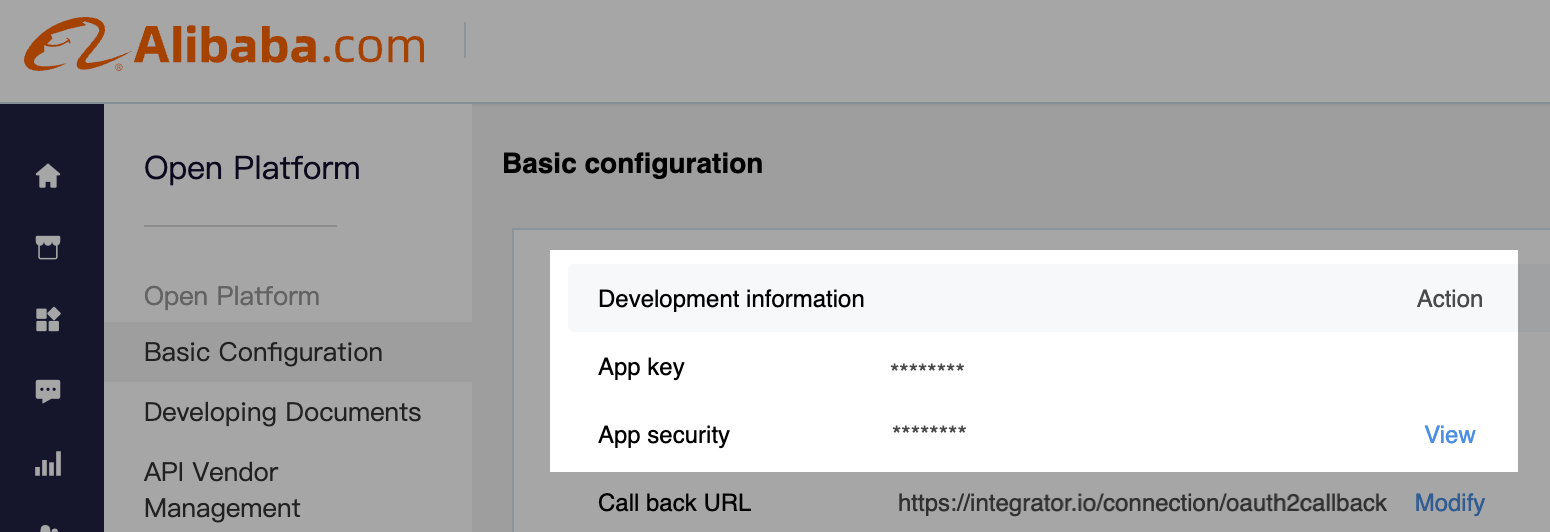The image size is (1550, 532).
Task: Click the integrator.io callback URL text
Action: coord(1143,503)
